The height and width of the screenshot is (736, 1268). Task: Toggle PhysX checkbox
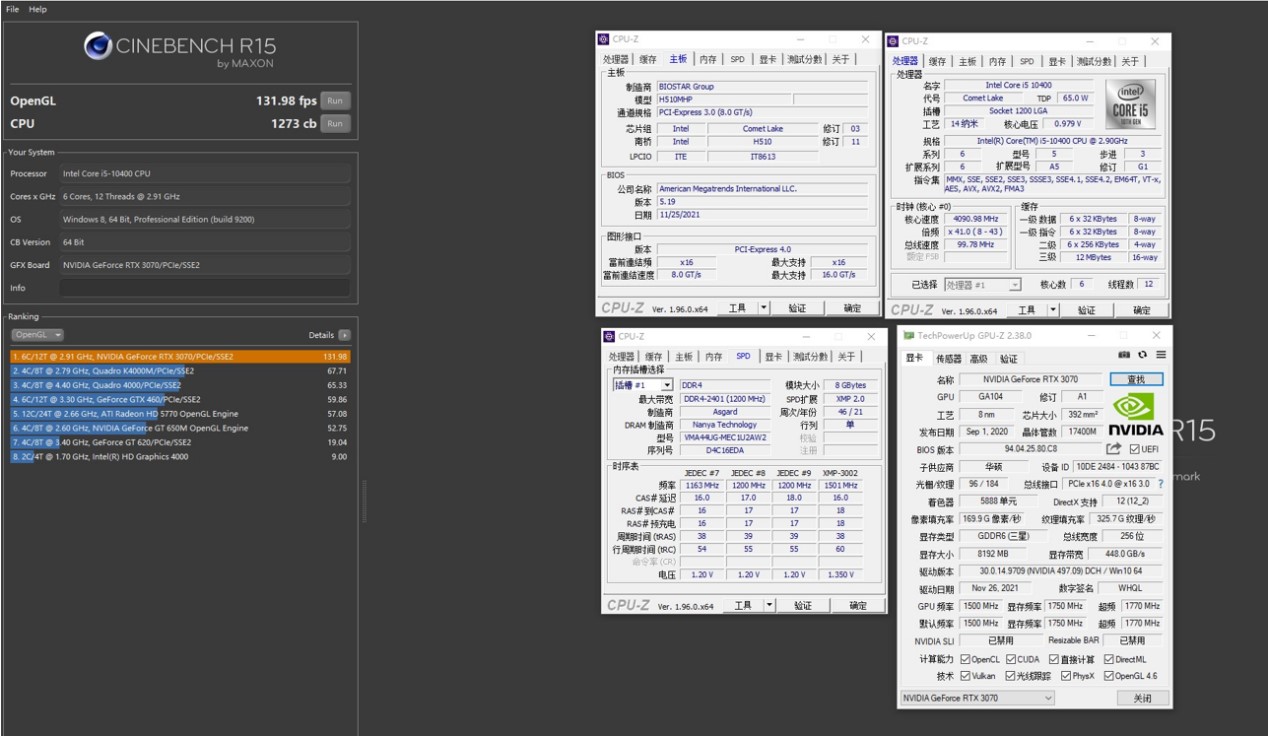tap(1064, 676)
